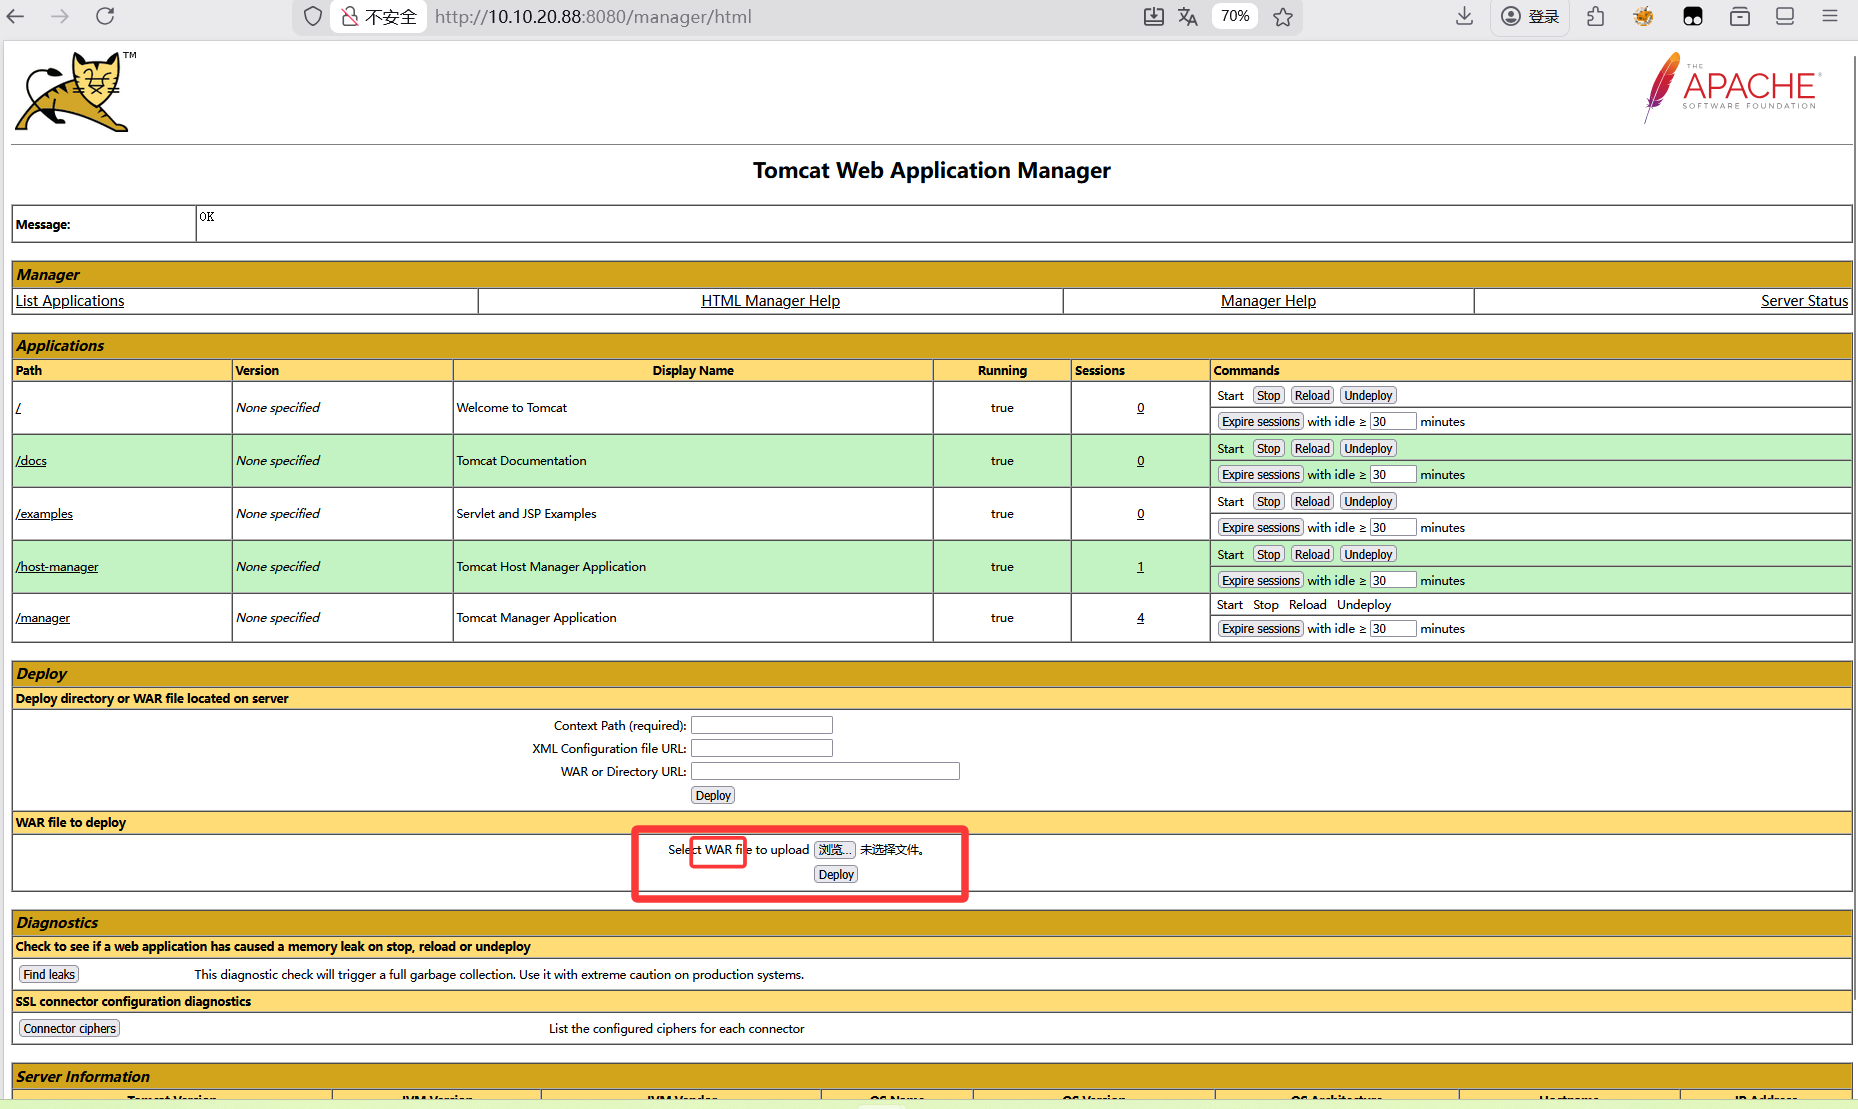The height and width of the screenshot is (1109, 1858).
Task: Click the browser reload icon
Action: point(105,16)
